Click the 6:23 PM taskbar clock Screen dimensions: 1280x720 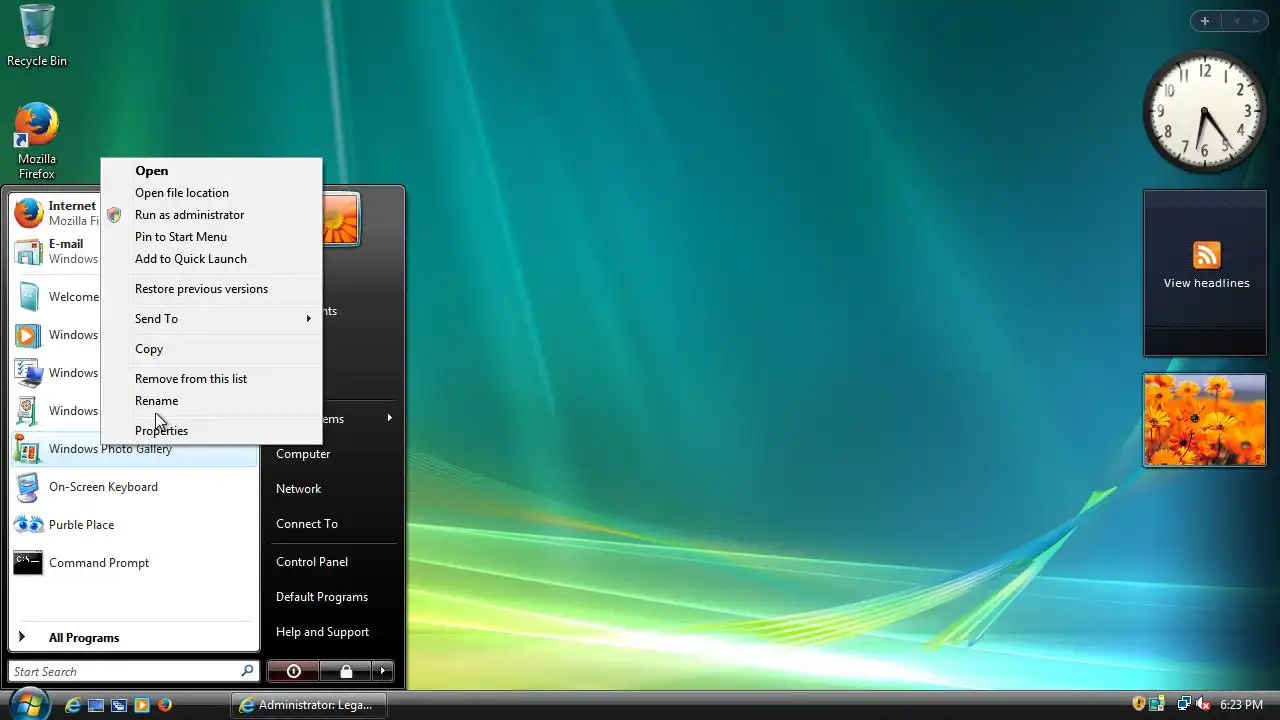click(x=1241, y=705)
